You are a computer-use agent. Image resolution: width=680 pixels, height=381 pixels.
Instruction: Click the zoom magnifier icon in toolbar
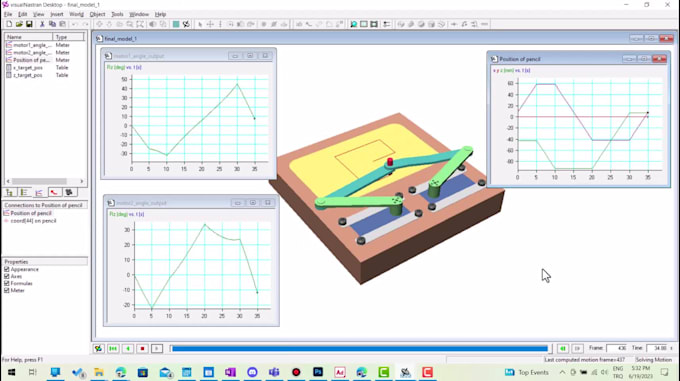353,24
